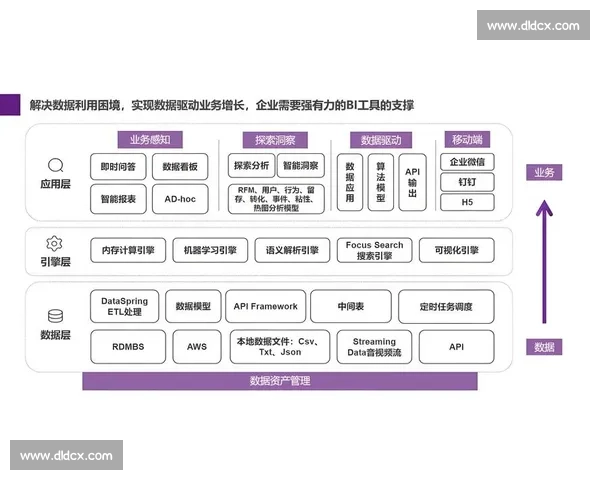Click the DataSpring ETL处理 box
This screenshot has height=480, width=600.
coord(125,305)
